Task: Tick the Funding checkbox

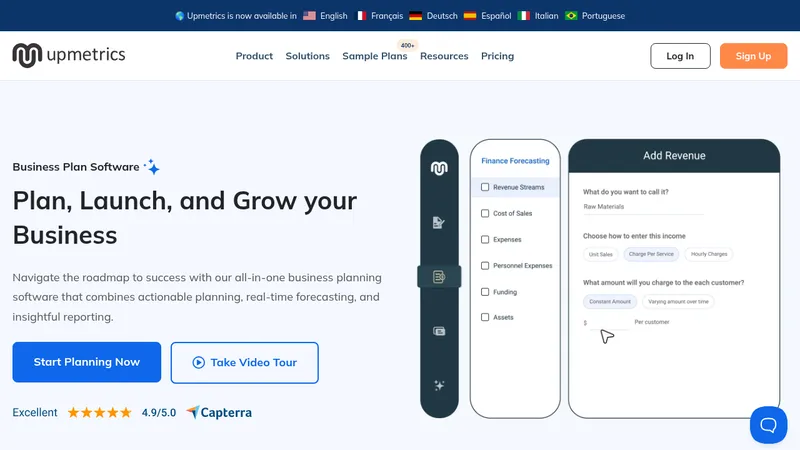Action: [485, 292]
